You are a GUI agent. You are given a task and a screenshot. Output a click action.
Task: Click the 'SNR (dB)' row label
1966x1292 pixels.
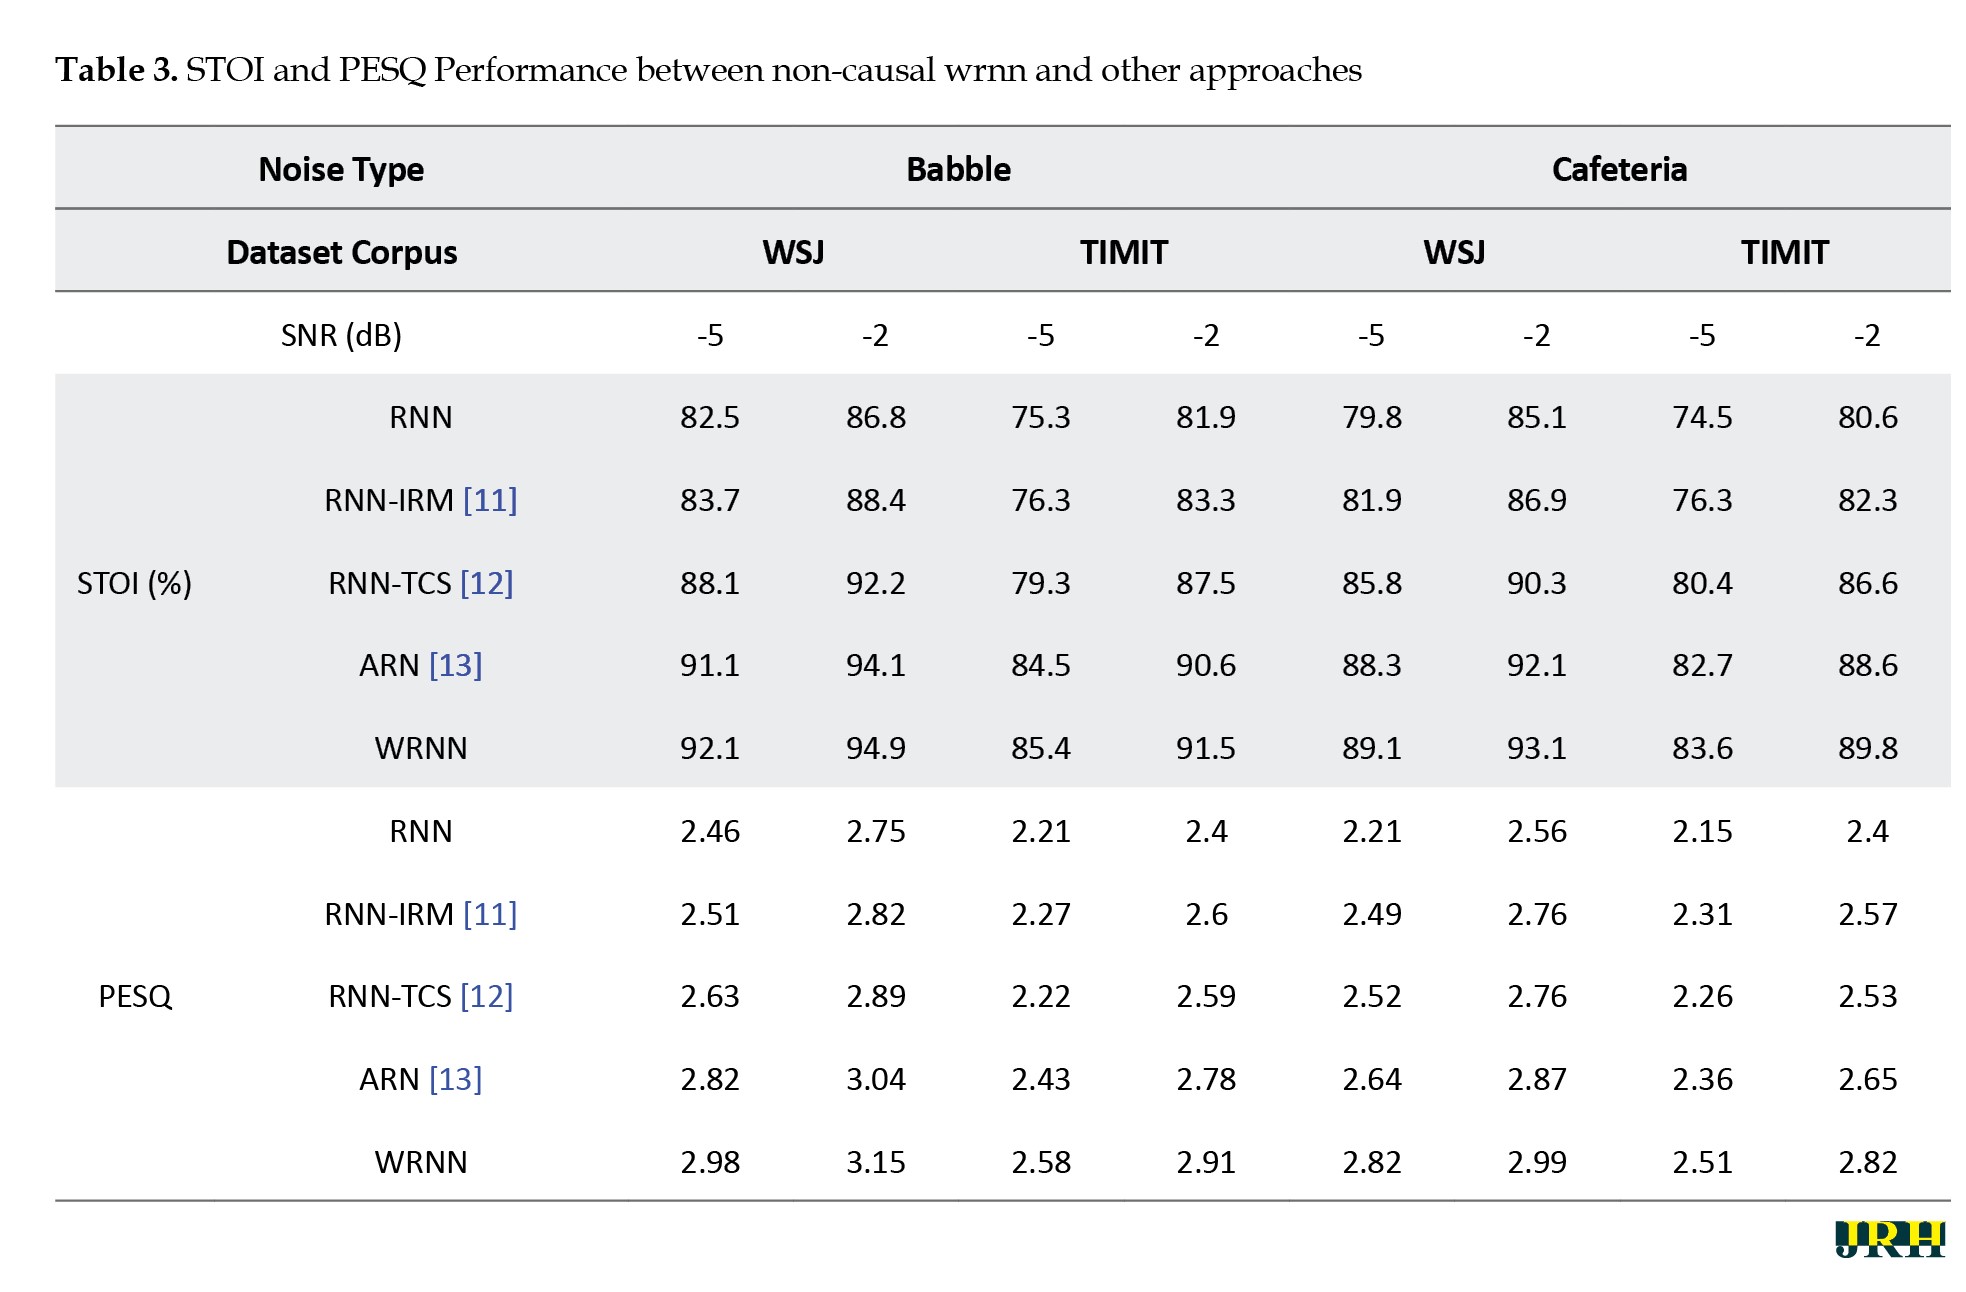tap(341, 335)
